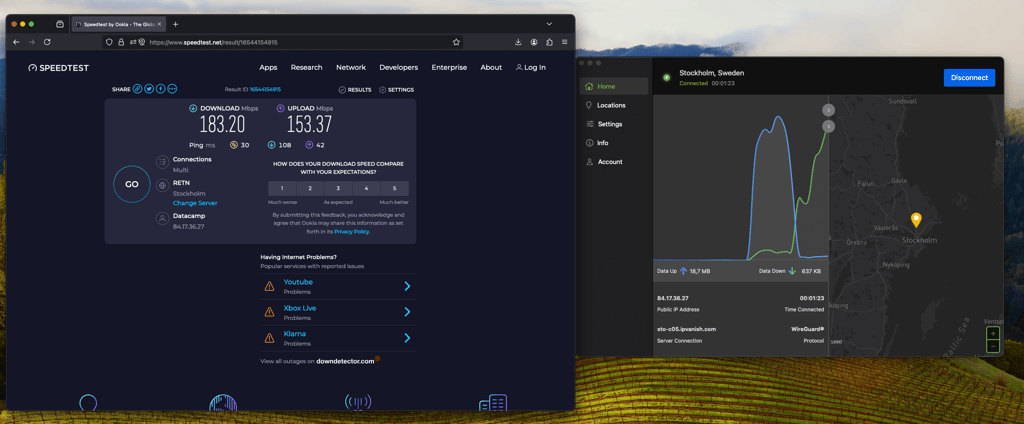Open the Apps menu item
Image resolution: width=1024 pixels, height=424 pixels.
[x=268, y=67]
